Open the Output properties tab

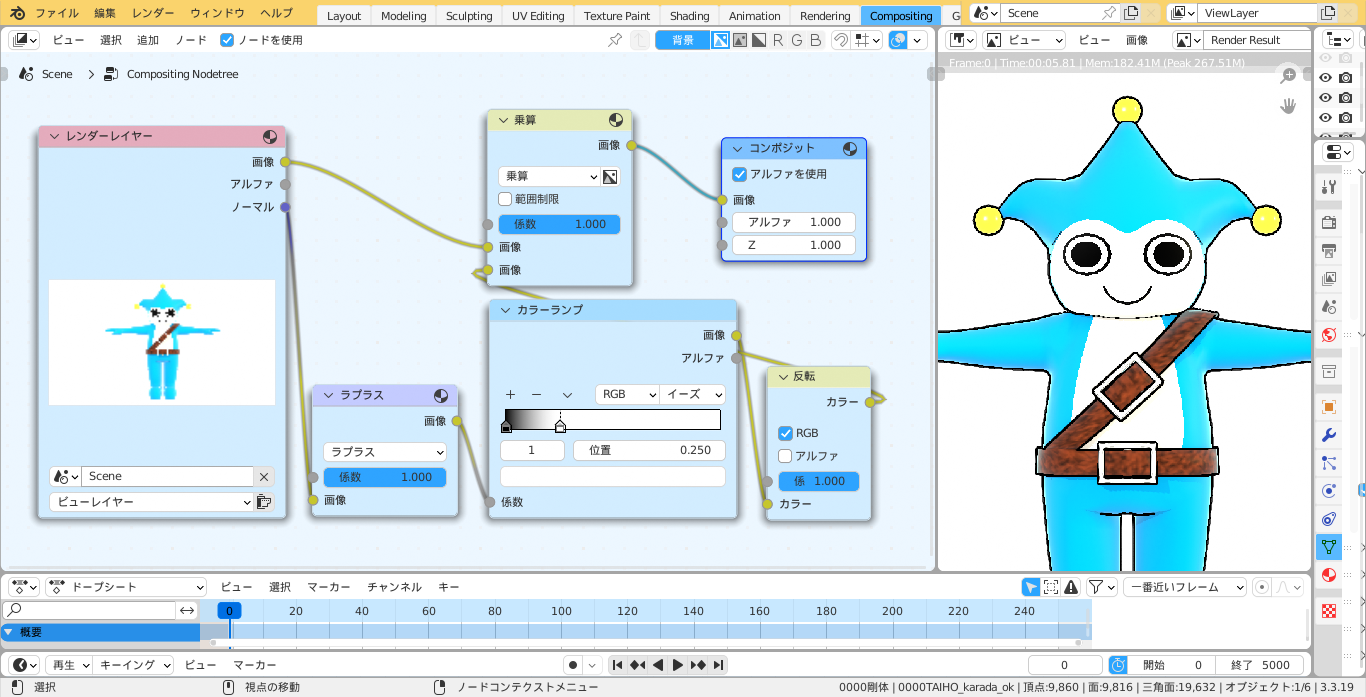click(x=1329, y=250)
